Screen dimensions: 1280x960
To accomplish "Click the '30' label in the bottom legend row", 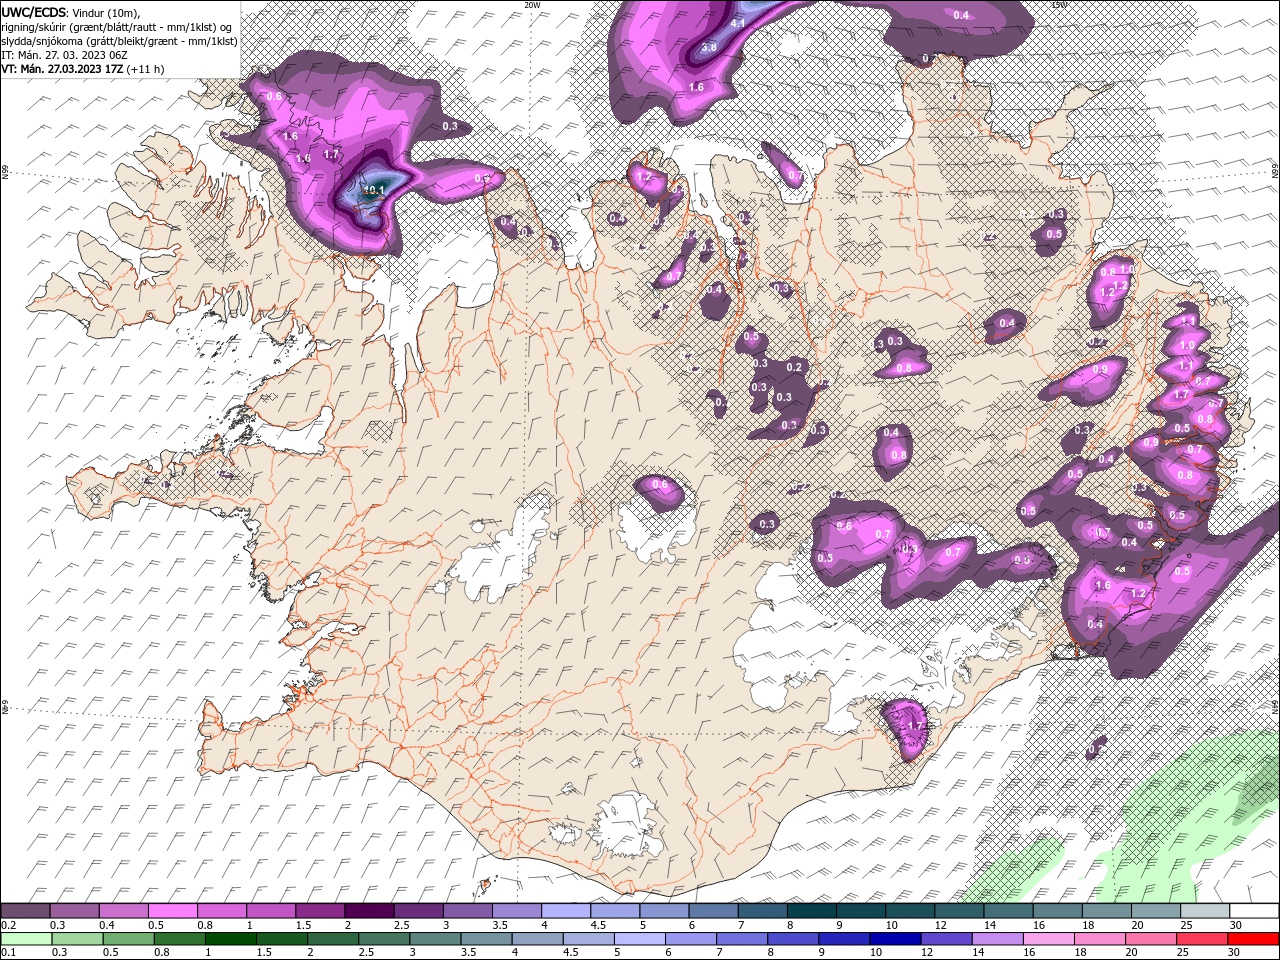I will [1236, 953].
